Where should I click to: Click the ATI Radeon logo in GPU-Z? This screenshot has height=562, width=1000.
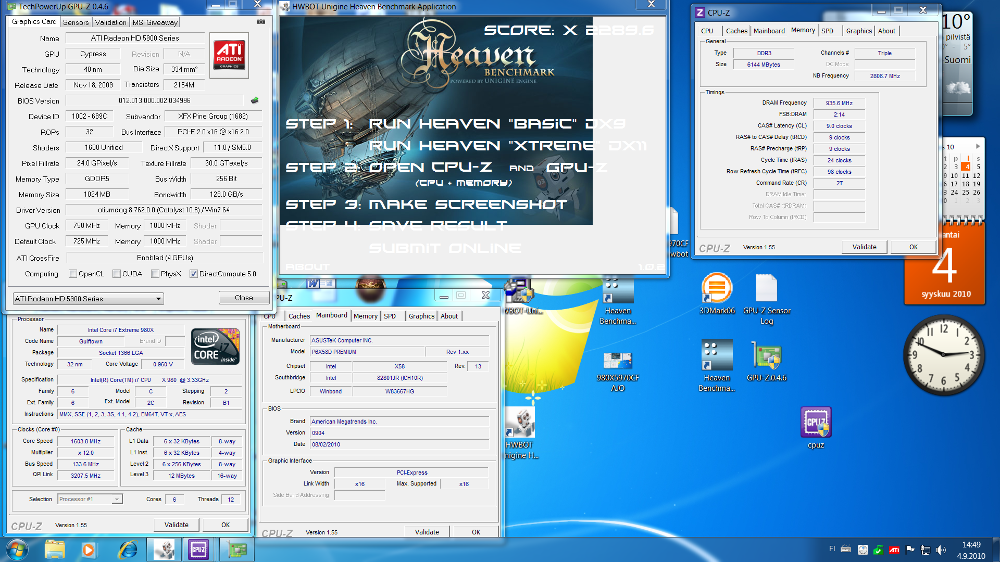coord(229,55)
